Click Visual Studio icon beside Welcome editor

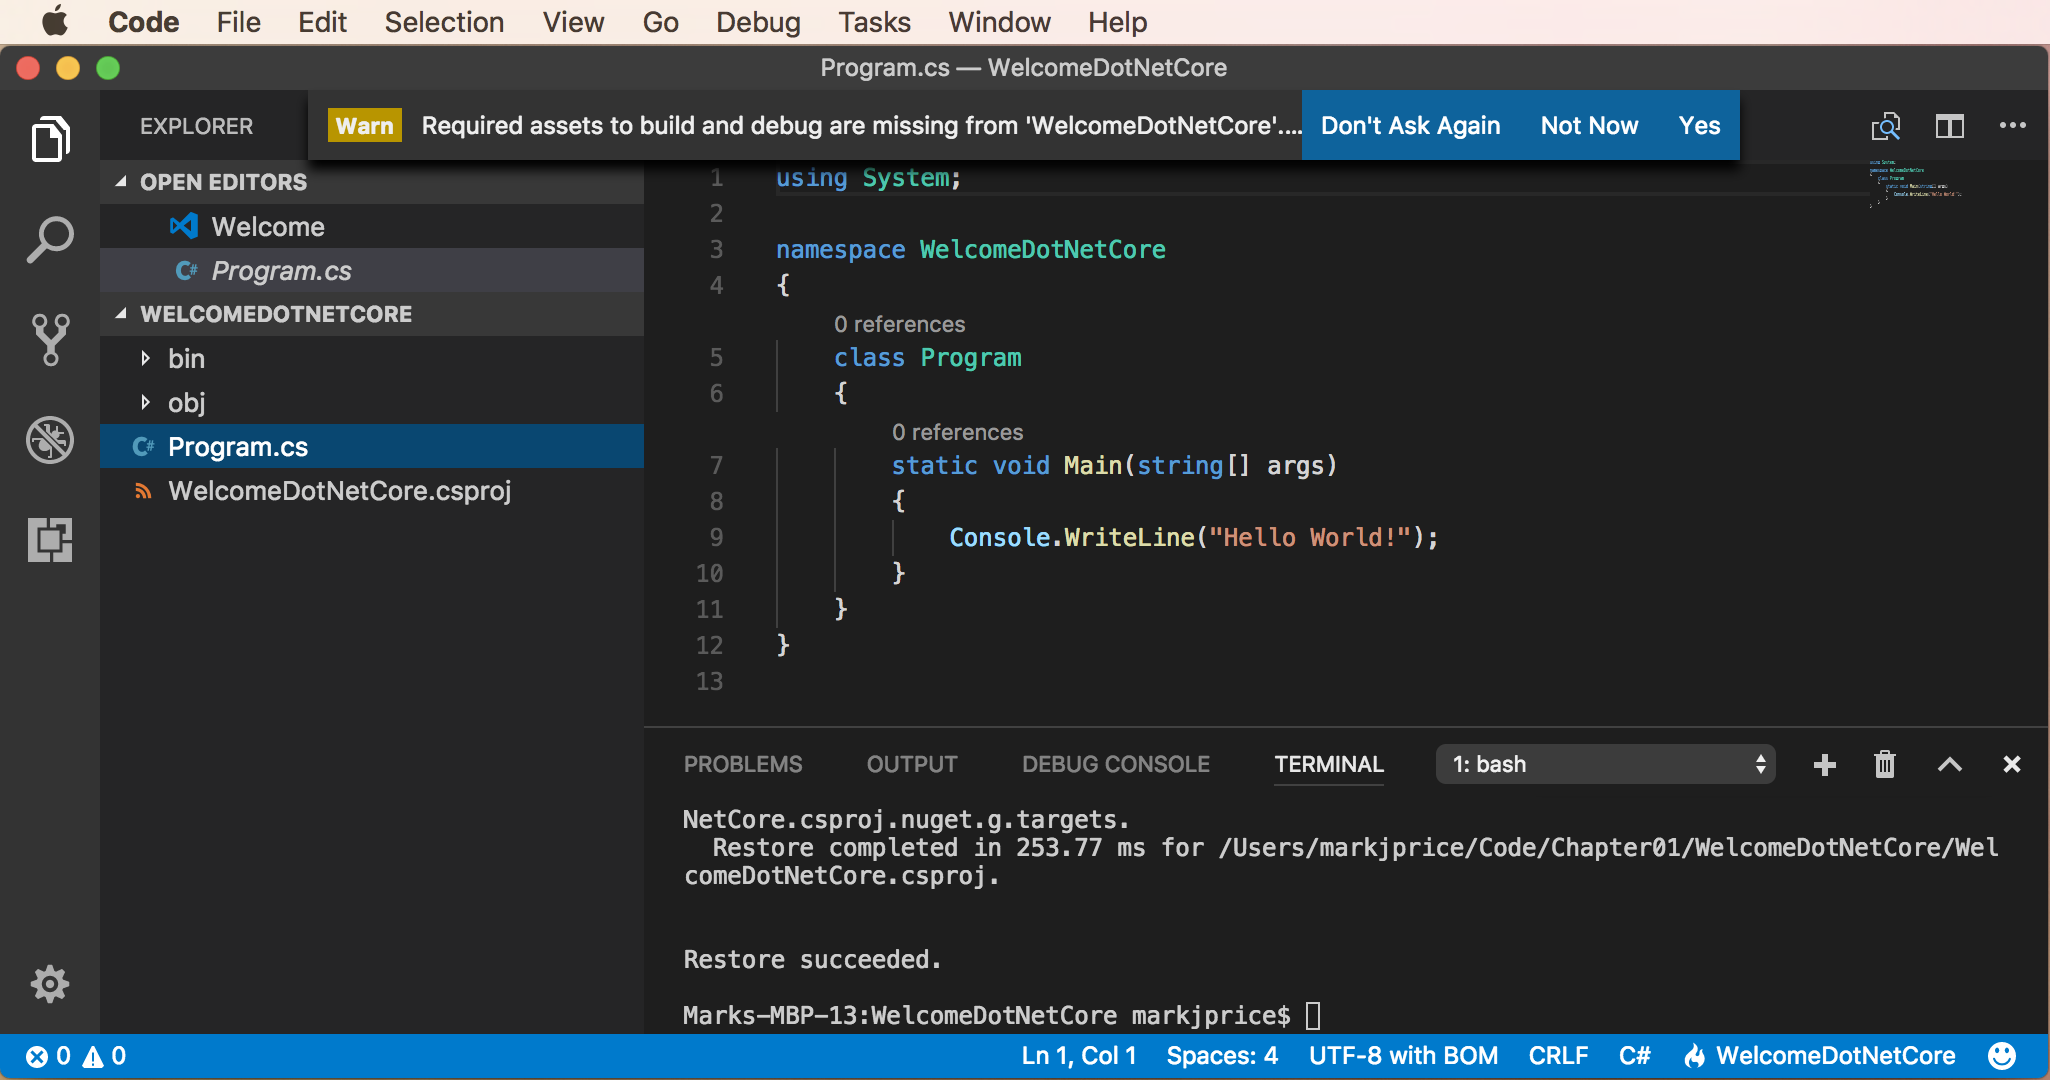tap(184, 227)
